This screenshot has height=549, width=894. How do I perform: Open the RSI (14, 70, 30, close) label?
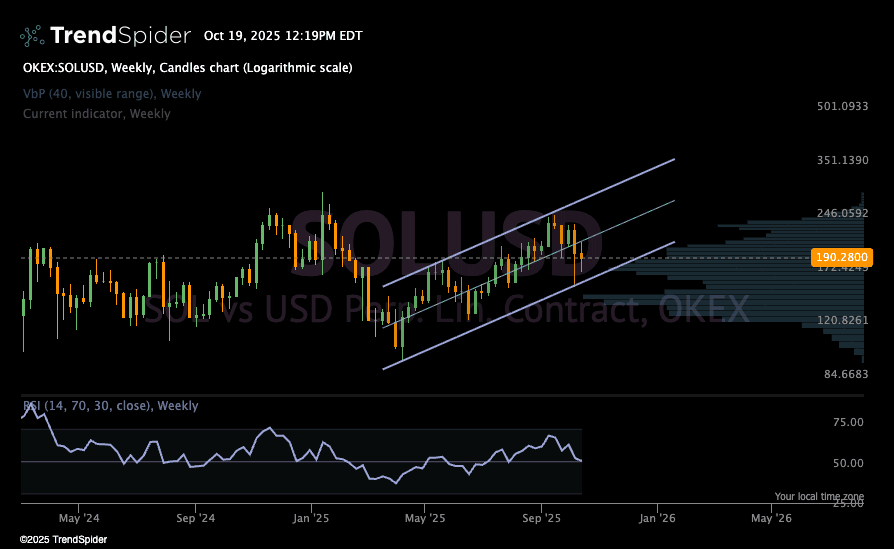click(x=110, y=406)
